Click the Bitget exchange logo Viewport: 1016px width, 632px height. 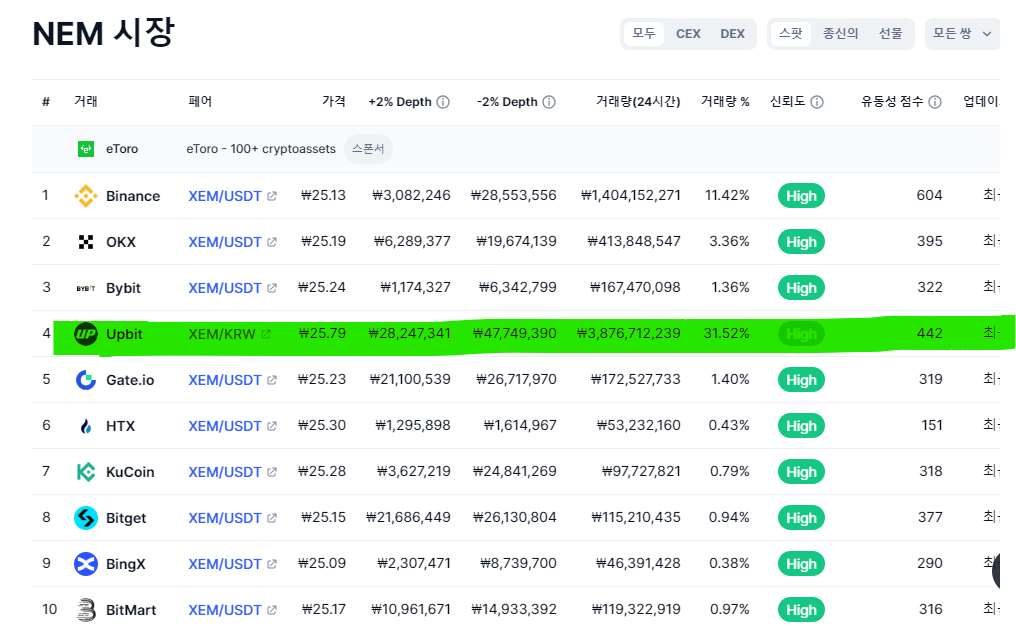coord(86,518)
